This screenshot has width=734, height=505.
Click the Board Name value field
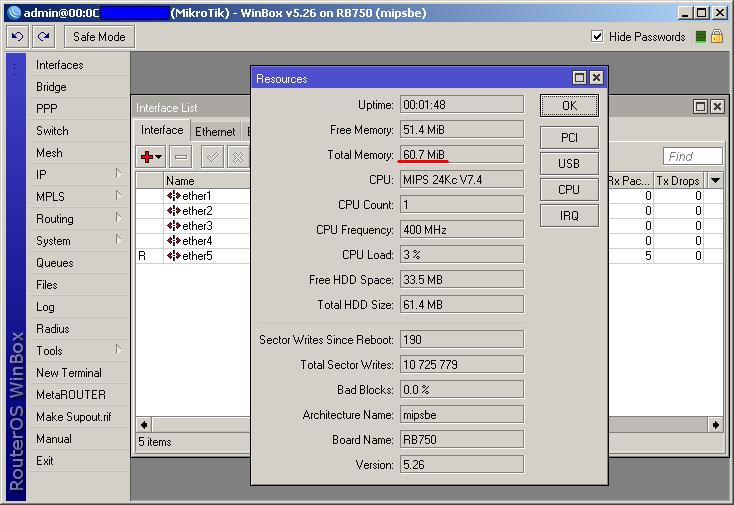(x=462, y=439)
